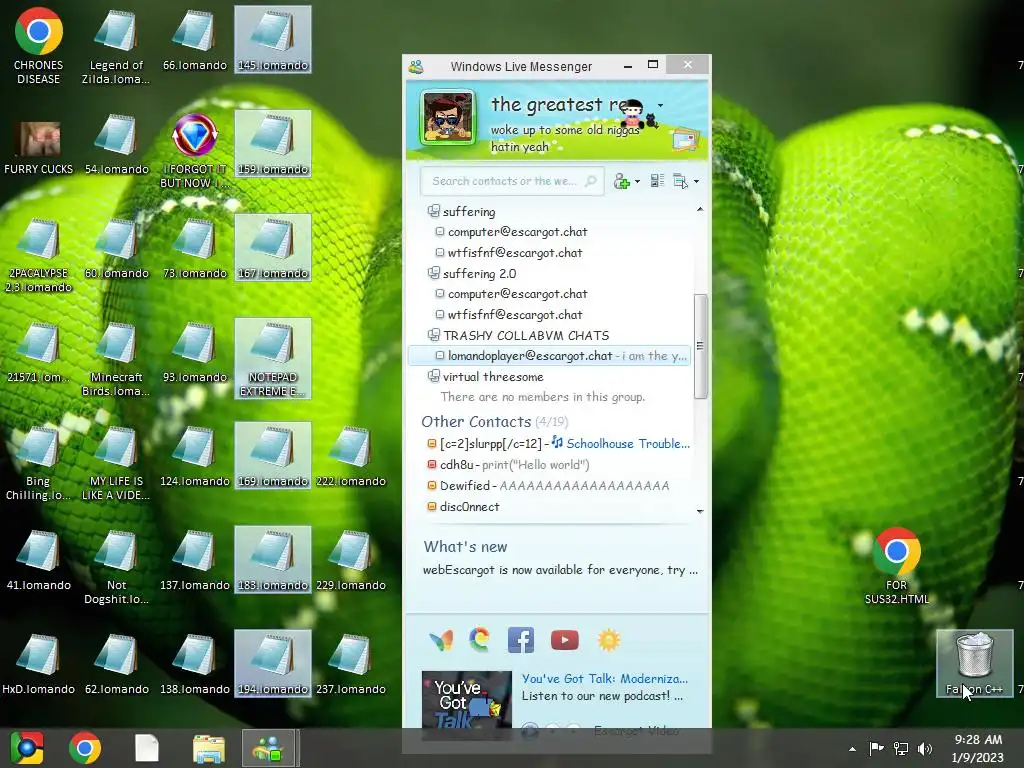The image size is (1024, 768).
Task: Select the Bing Chilling.lomando desktop file
Action: 39,462
